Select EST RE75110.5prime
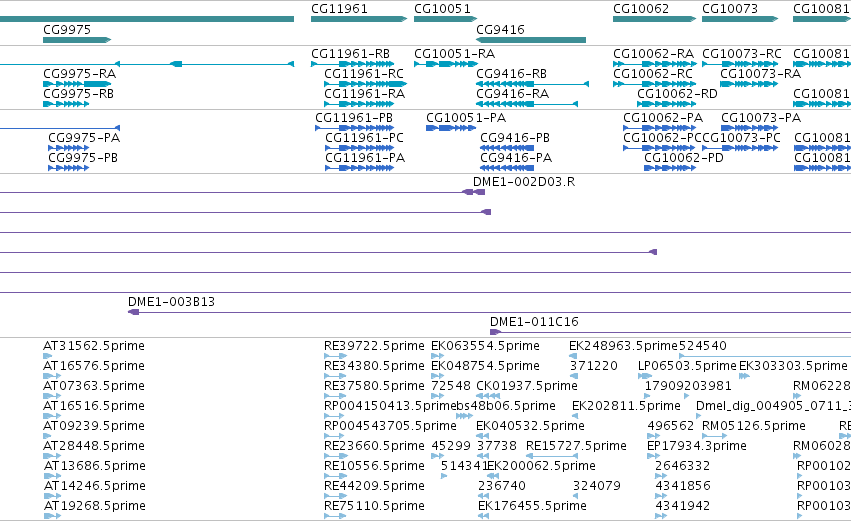This screenshot has height=521, width=851. pos(374,506)
